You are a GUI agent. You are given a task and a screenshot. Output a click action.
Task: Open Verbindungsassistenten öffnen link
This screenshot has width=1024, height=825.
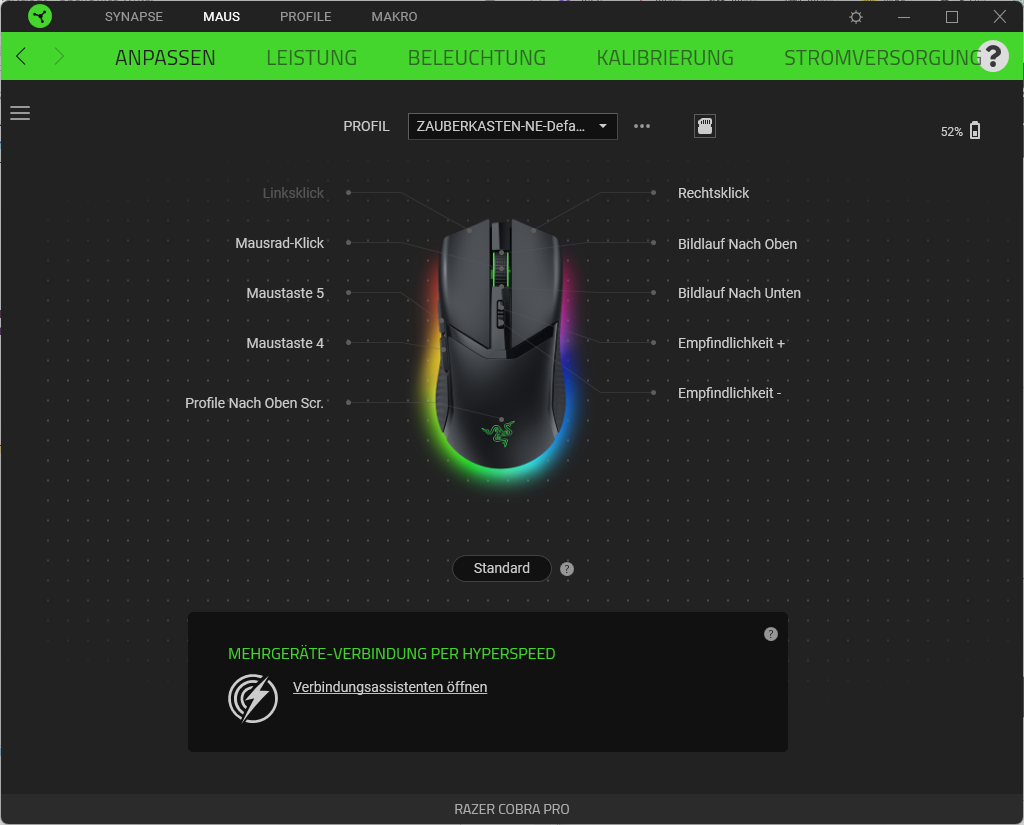tap(390, 687)
